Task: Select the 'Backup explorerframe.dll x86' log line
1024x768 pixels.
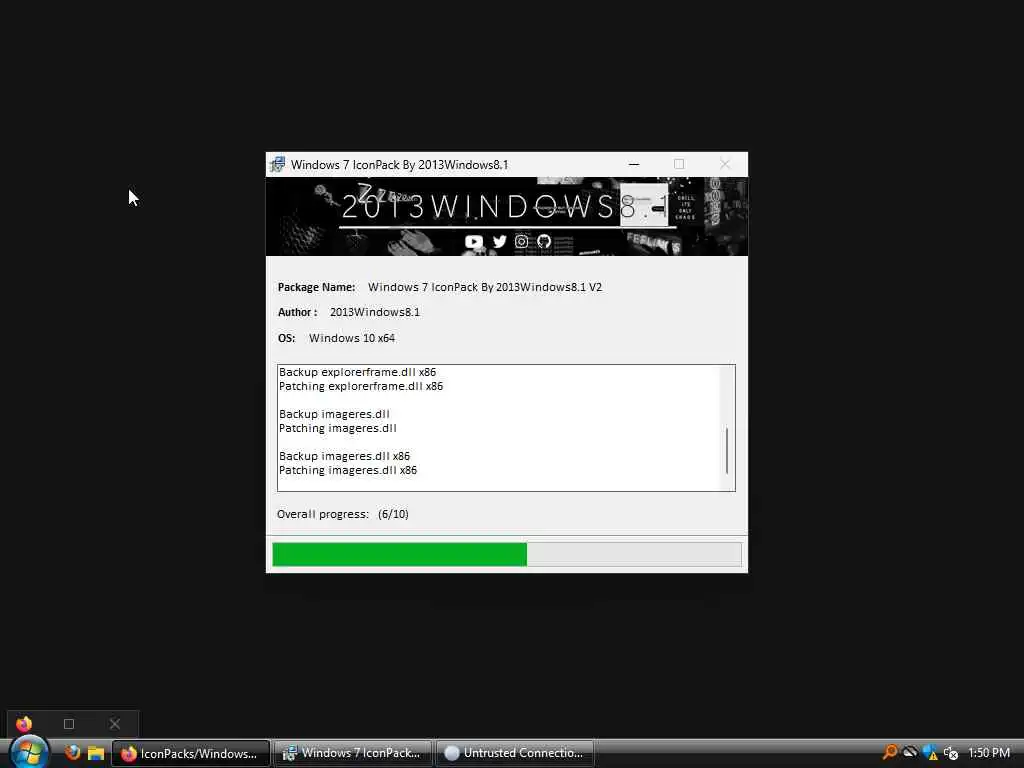Action: click(x=357, y=372)
